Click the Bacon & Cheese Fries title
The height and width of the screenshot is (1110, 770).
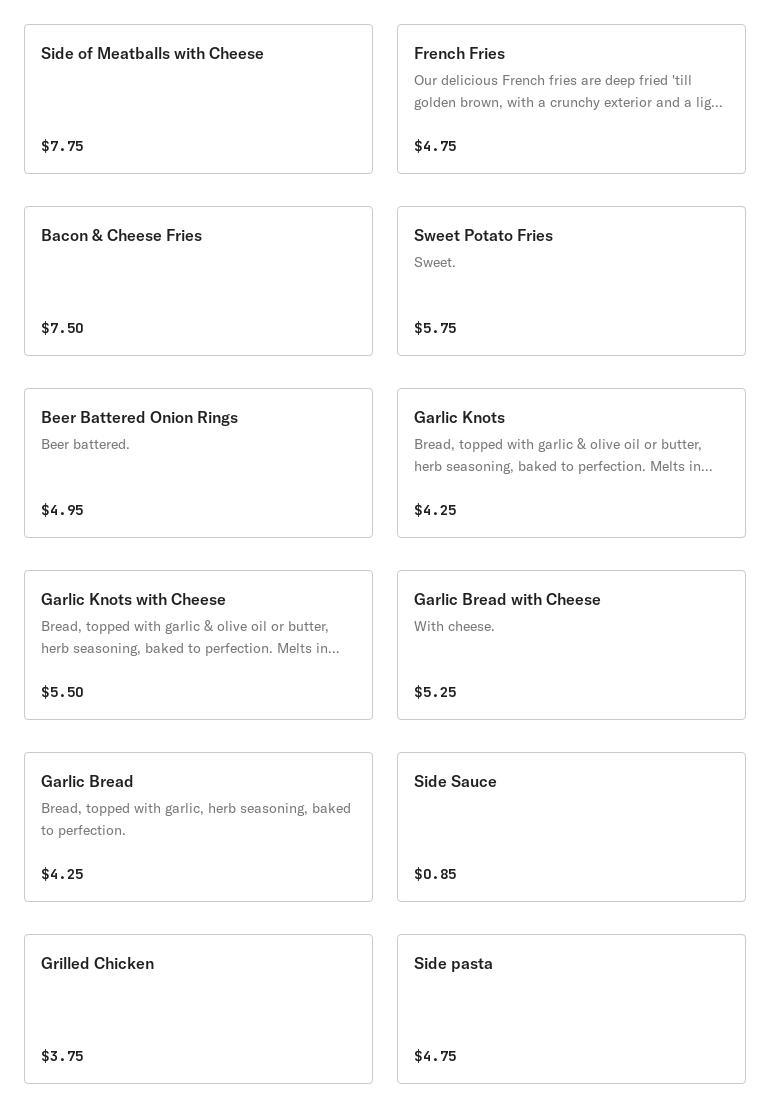tap(121, 236)
